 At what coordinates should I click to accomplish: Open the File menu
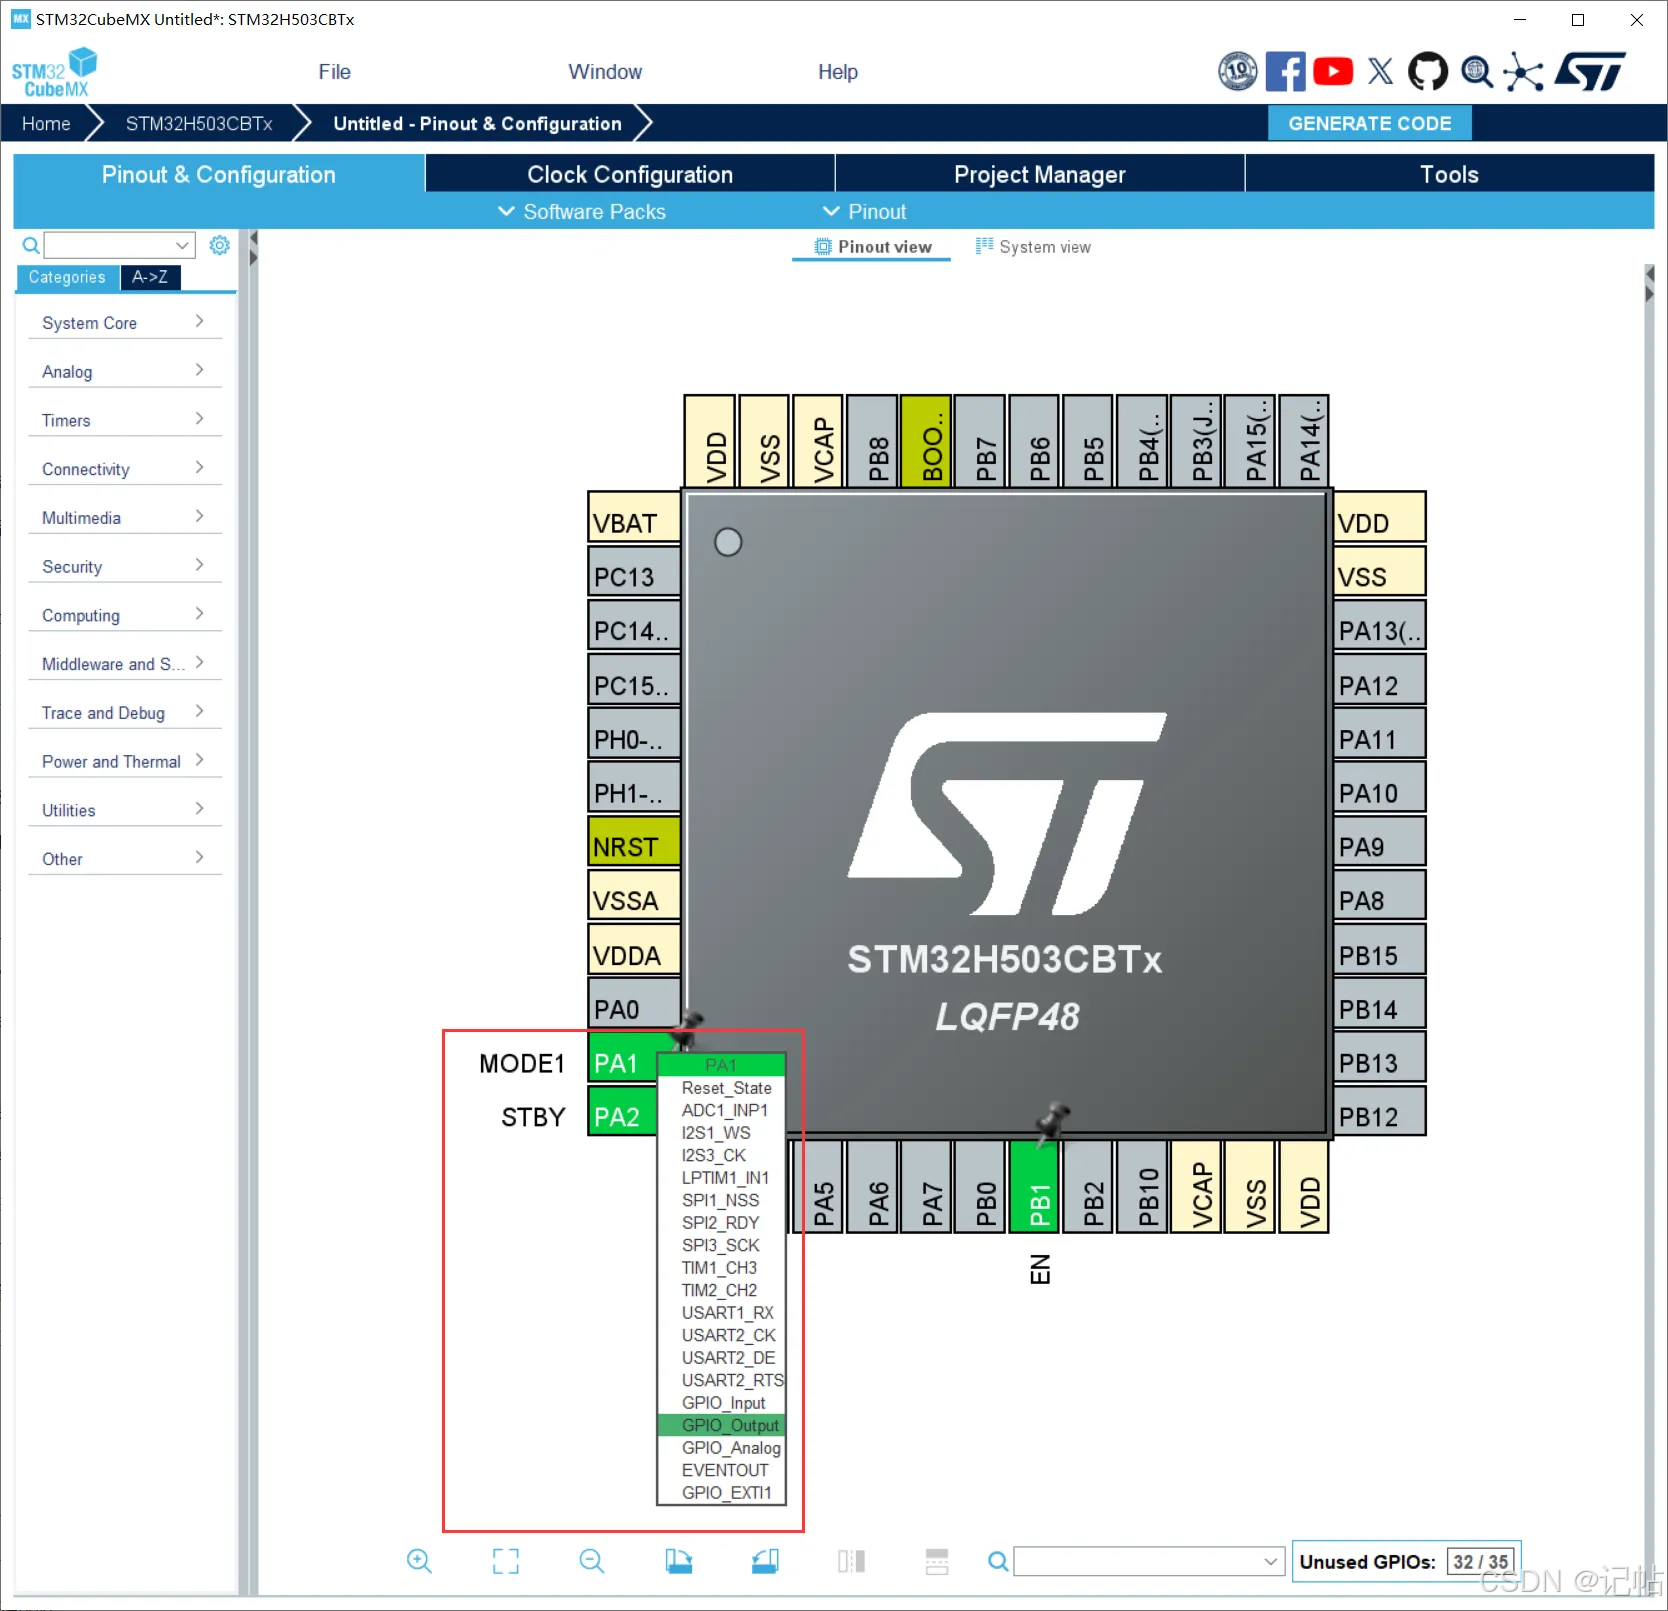click(x=334, y=72)
